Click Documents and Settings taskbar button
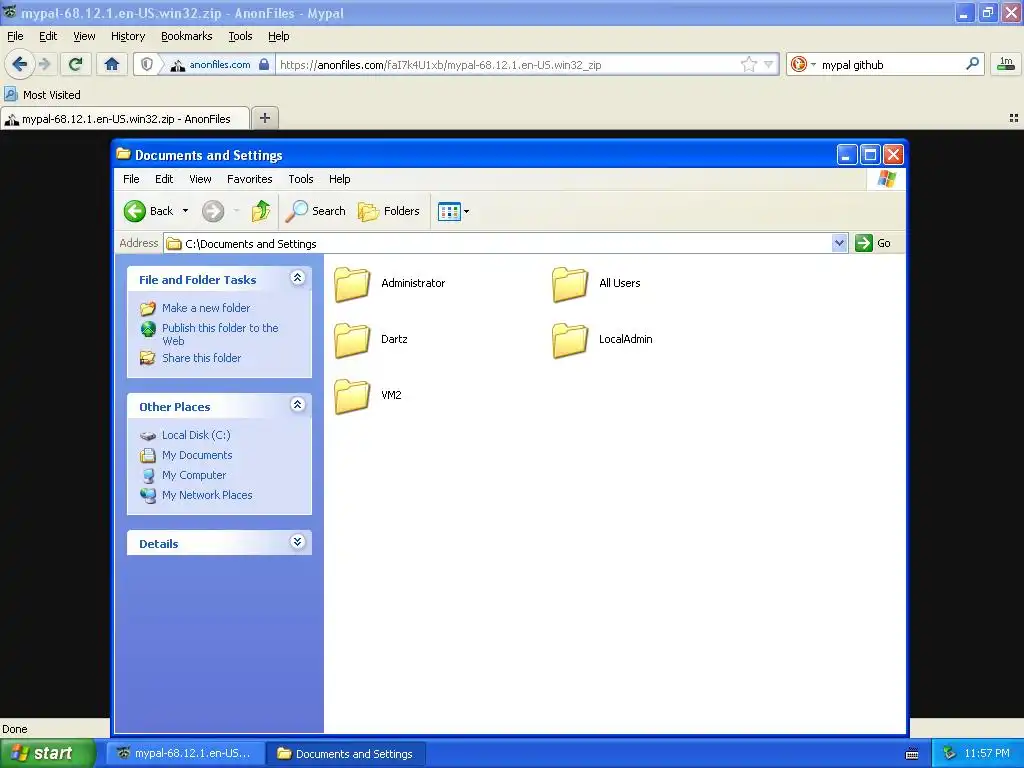The width and height of the screenshot is (1024, 768). coord(347,754)
